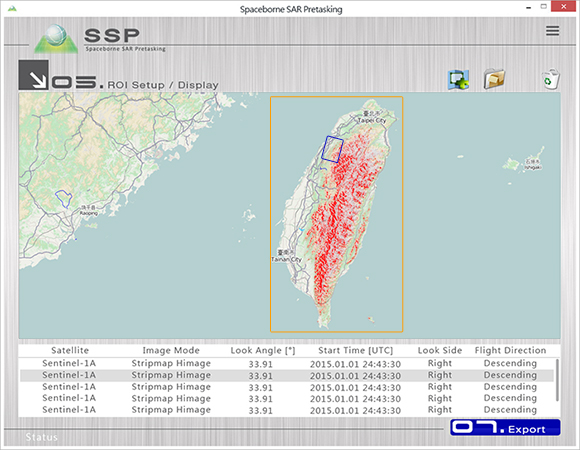Click the Look Side column header

coord(440,350)
